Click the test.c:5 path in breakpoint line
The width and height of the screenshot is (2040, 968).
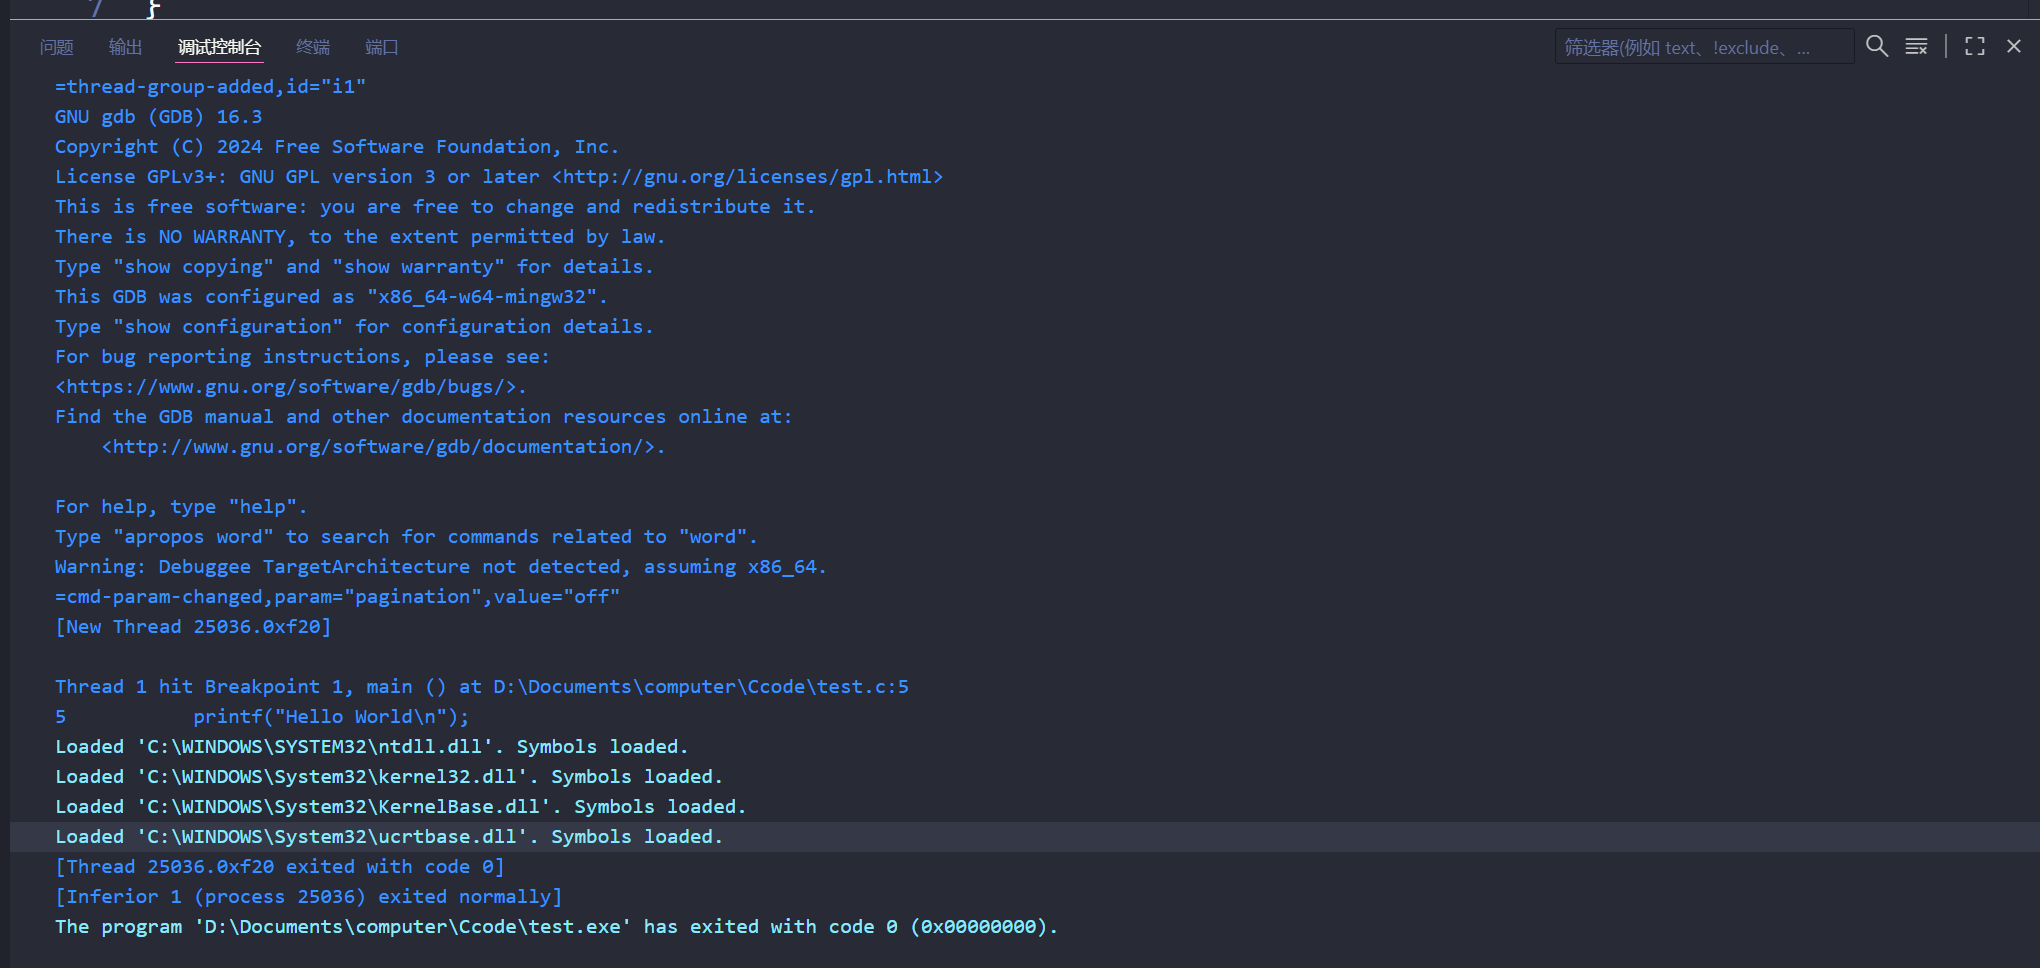point(700,687)
